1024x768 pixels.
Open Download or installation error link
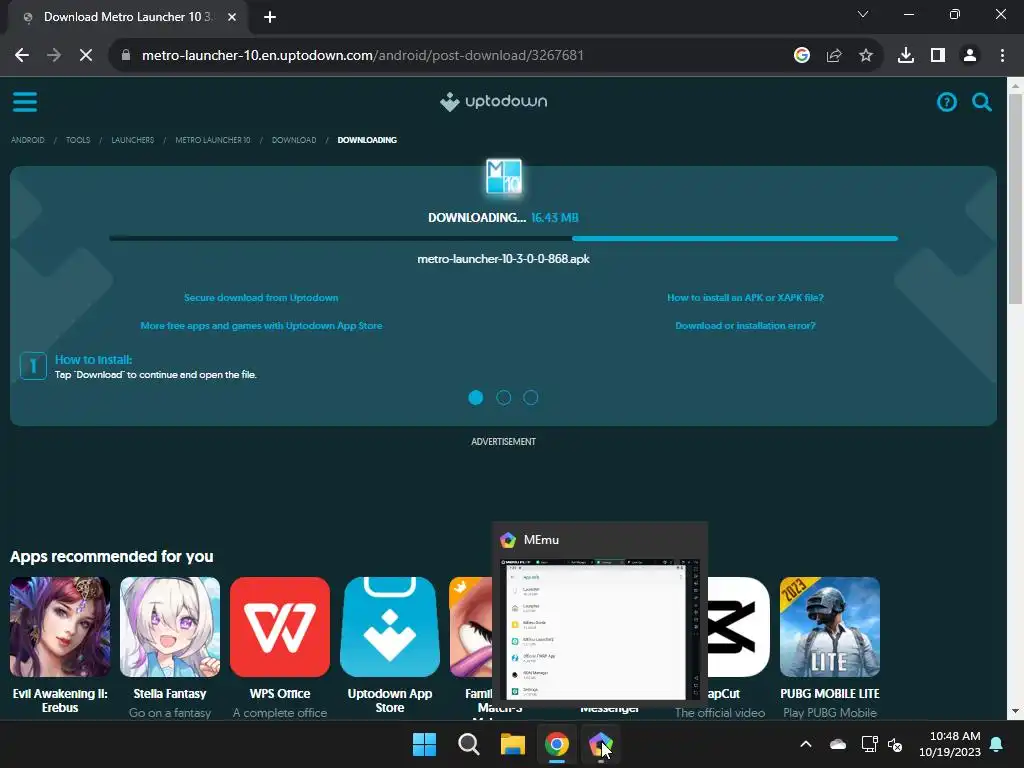(745, 326)
